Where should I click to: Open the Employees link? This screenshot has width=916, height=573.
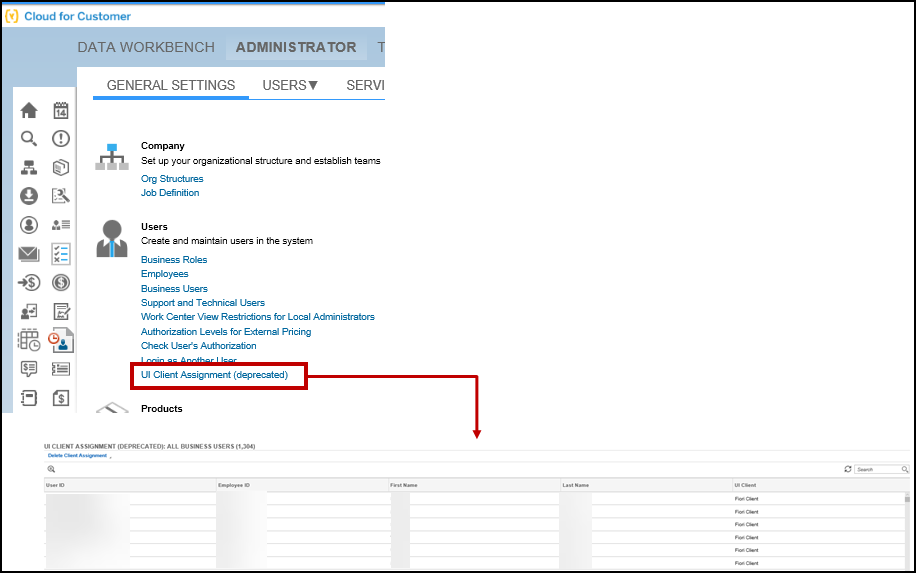coord(164,274)
